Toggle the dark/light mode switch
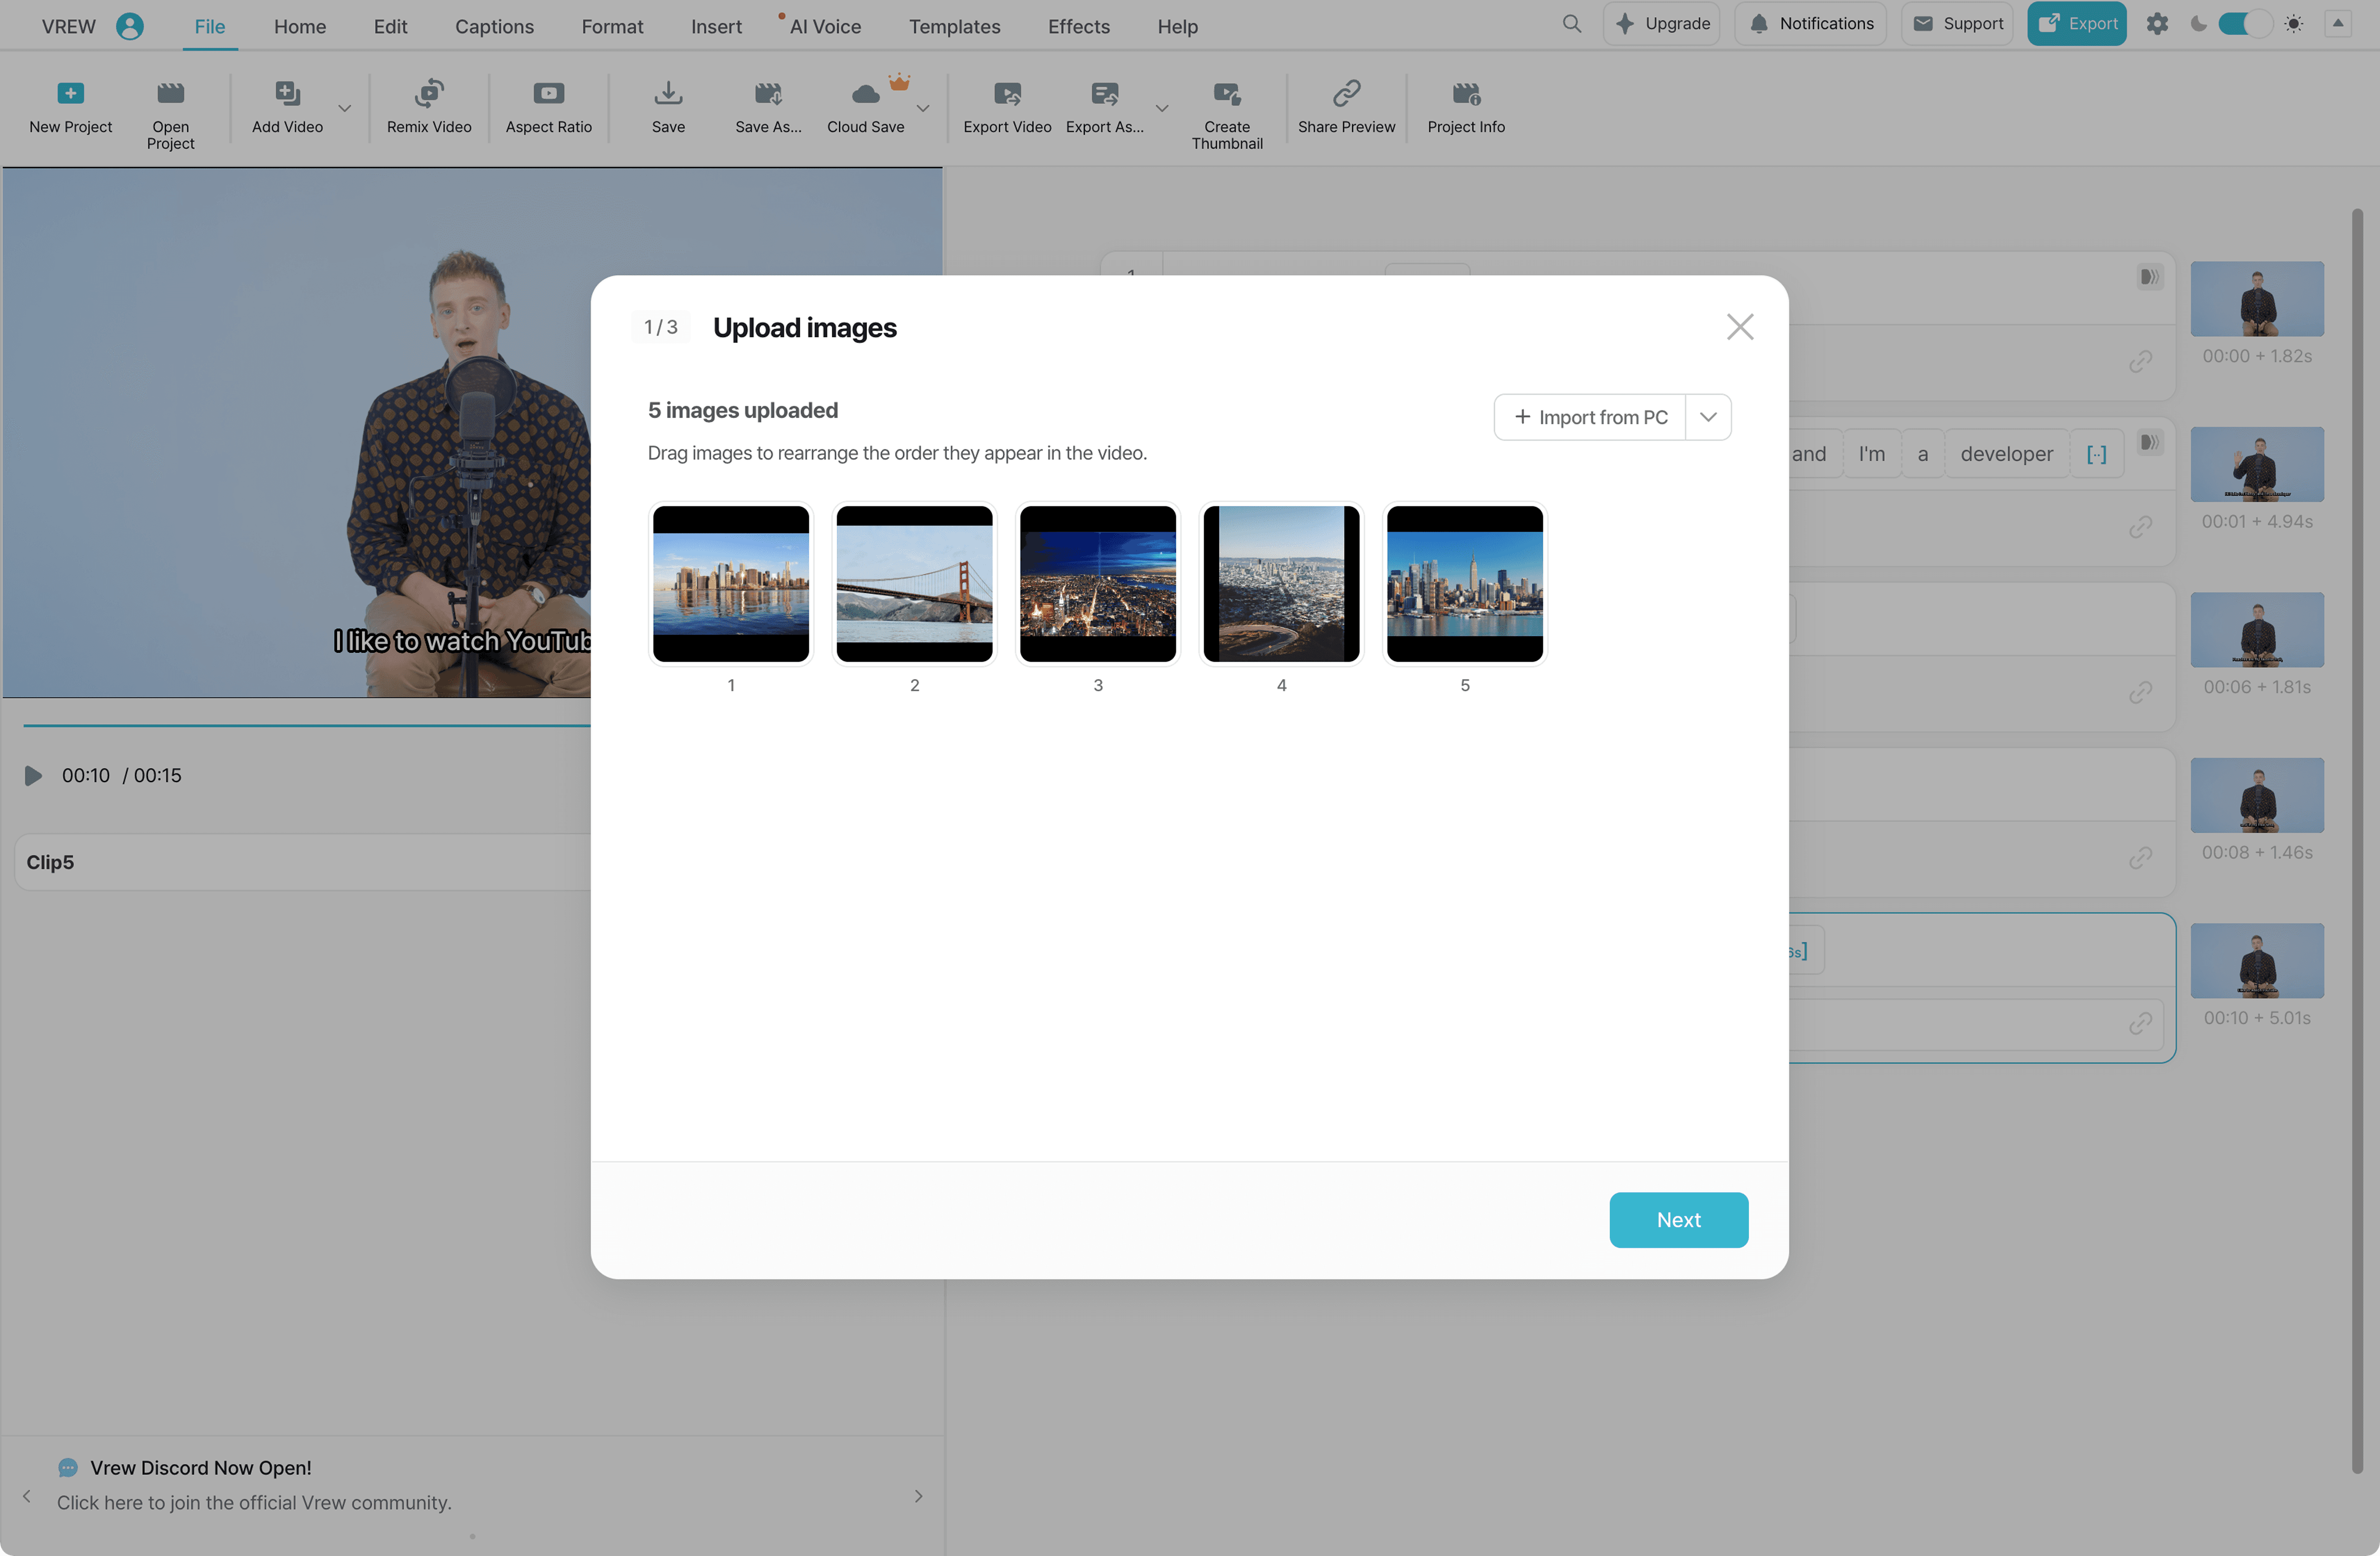Image resolution: width=2380 pixels, height=1556 pixels. click(2244, 24)
